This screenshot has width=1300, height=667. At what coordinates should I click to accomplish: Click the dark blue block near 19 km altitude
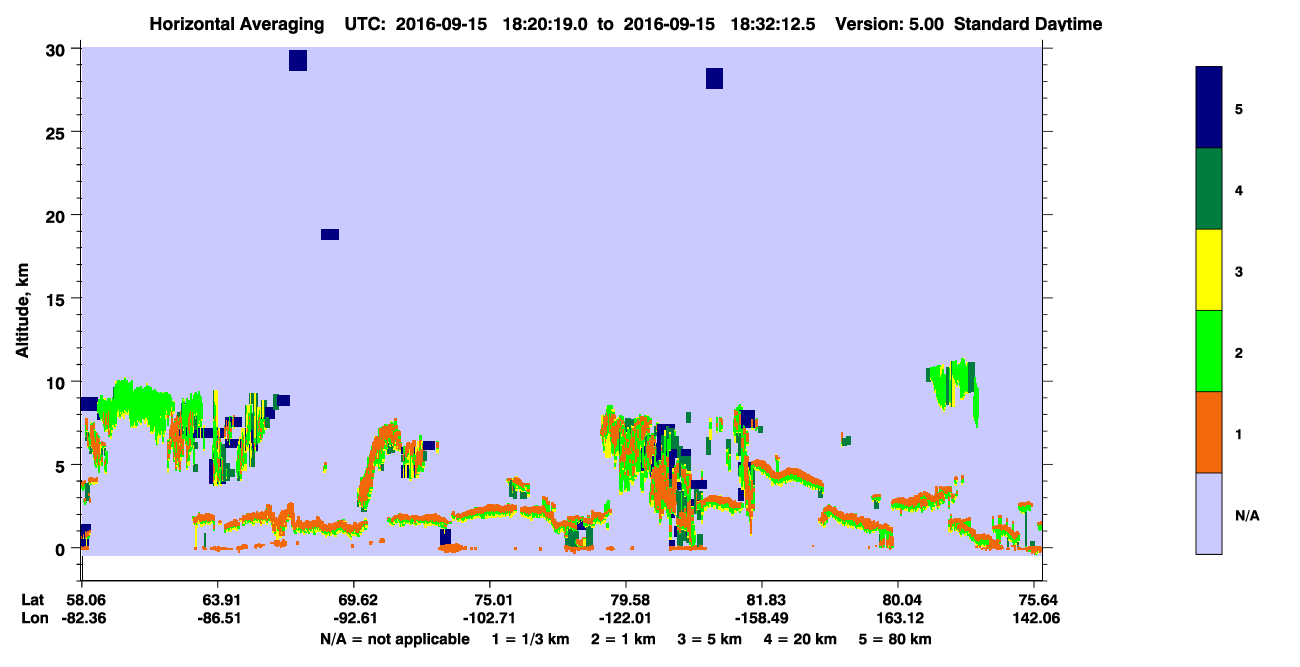point(330,235)
